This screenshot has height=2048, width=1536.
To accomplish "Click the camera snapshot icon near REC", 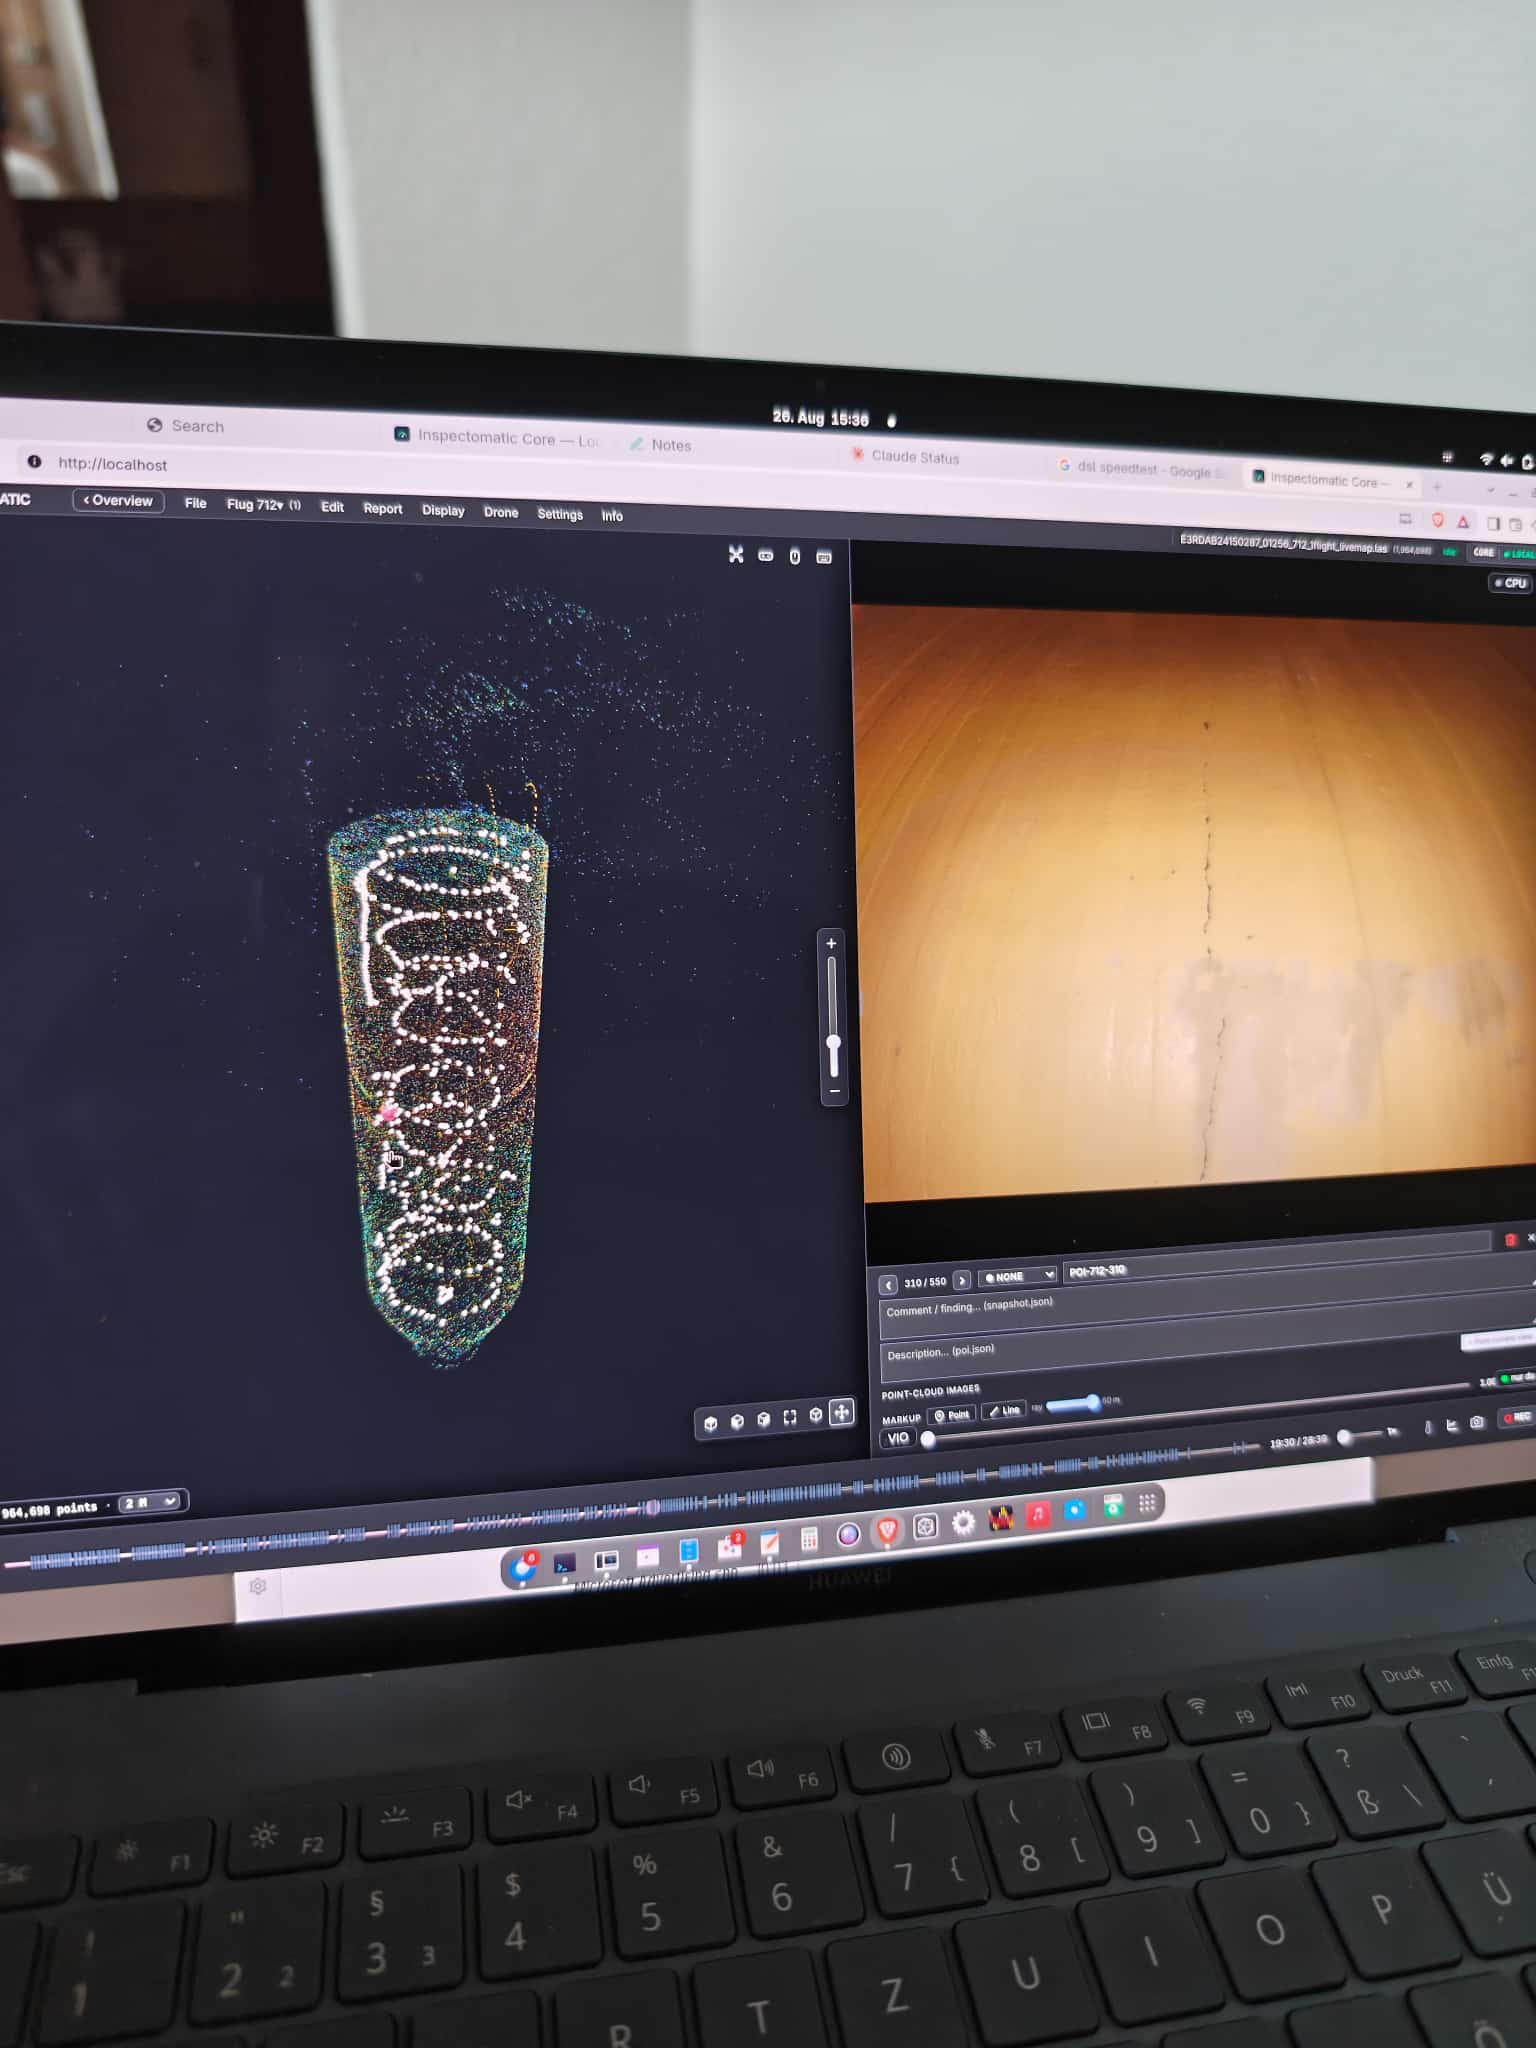I will pyautogui.click(x=1477, y=1422).
